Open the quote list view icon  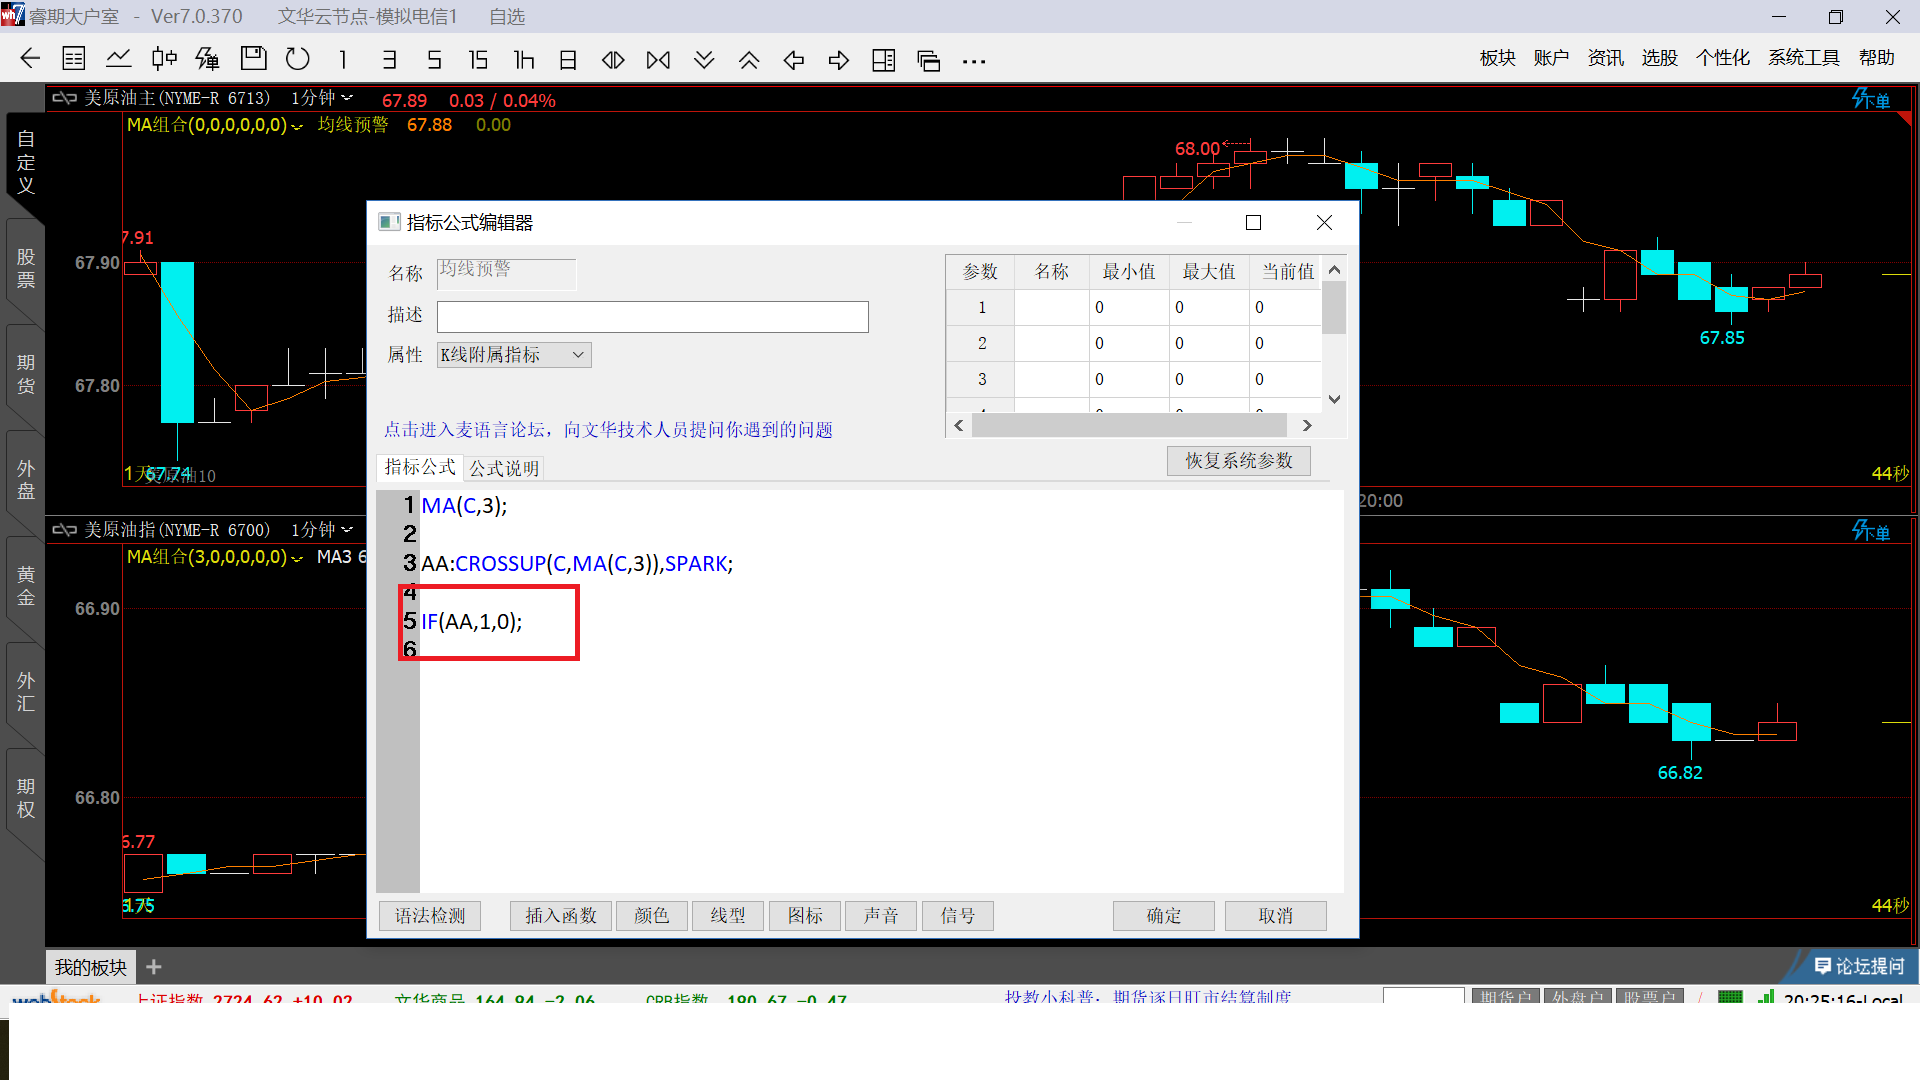(74, 60)
